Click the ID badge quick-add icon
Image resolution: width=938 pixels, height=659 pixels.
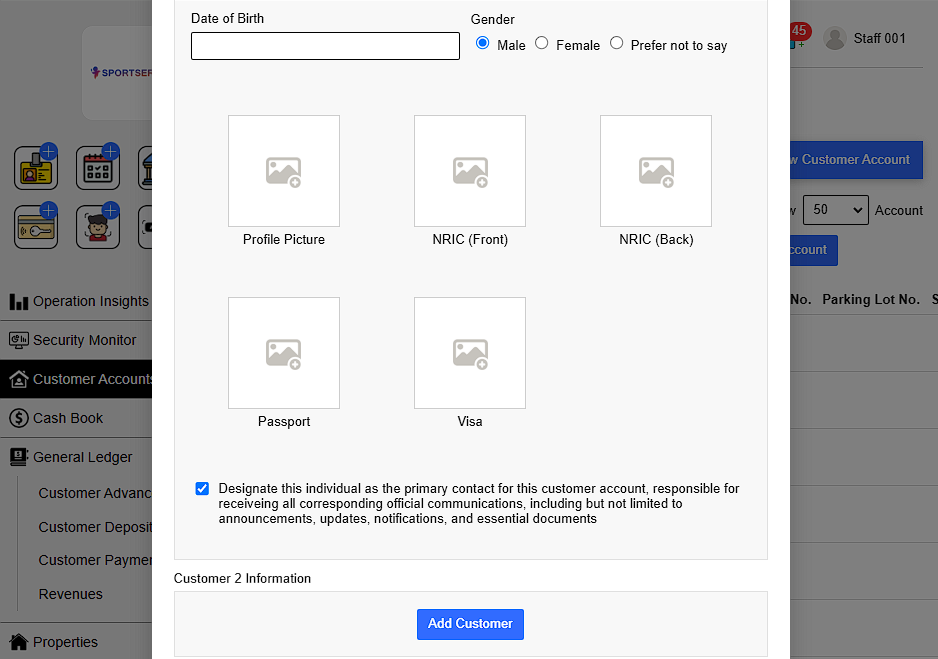(x=36, y=168)
